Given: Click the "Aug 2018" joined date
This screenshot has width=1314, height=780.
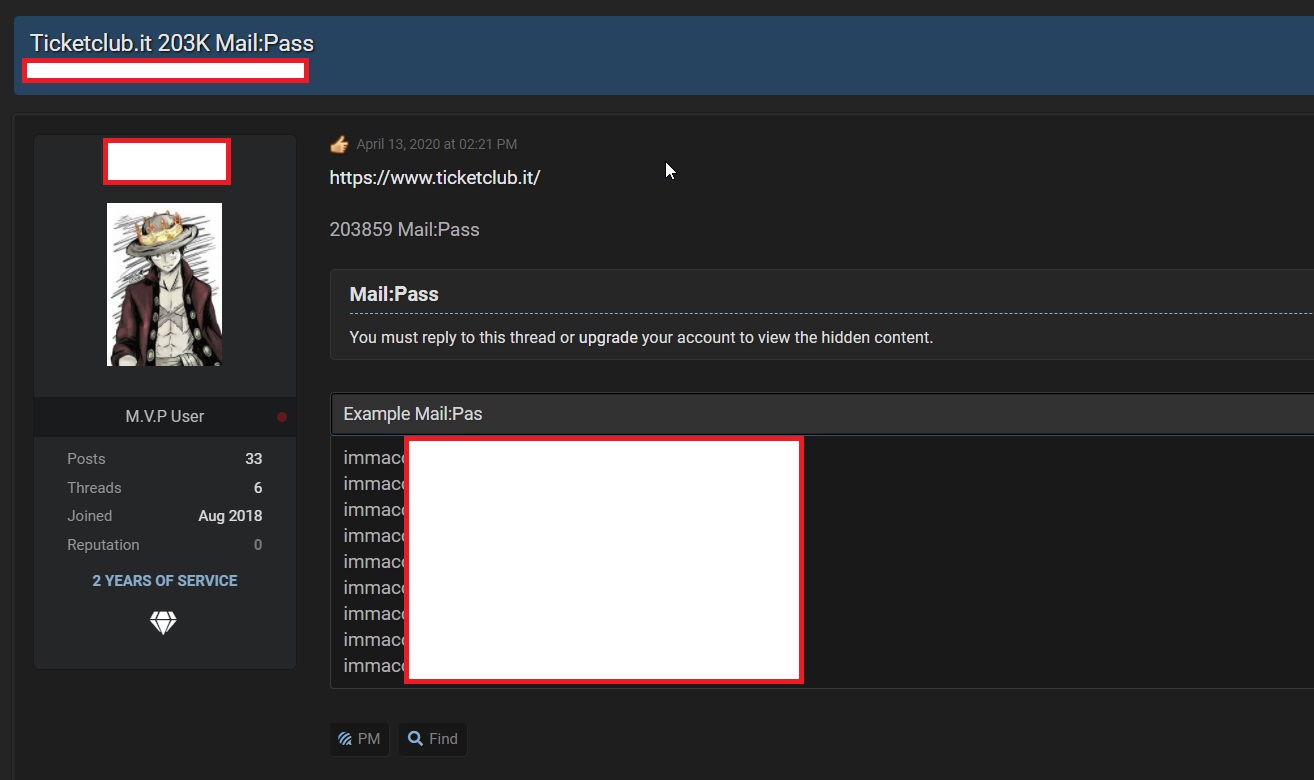Looking at the screenshot, I should 230,516.
